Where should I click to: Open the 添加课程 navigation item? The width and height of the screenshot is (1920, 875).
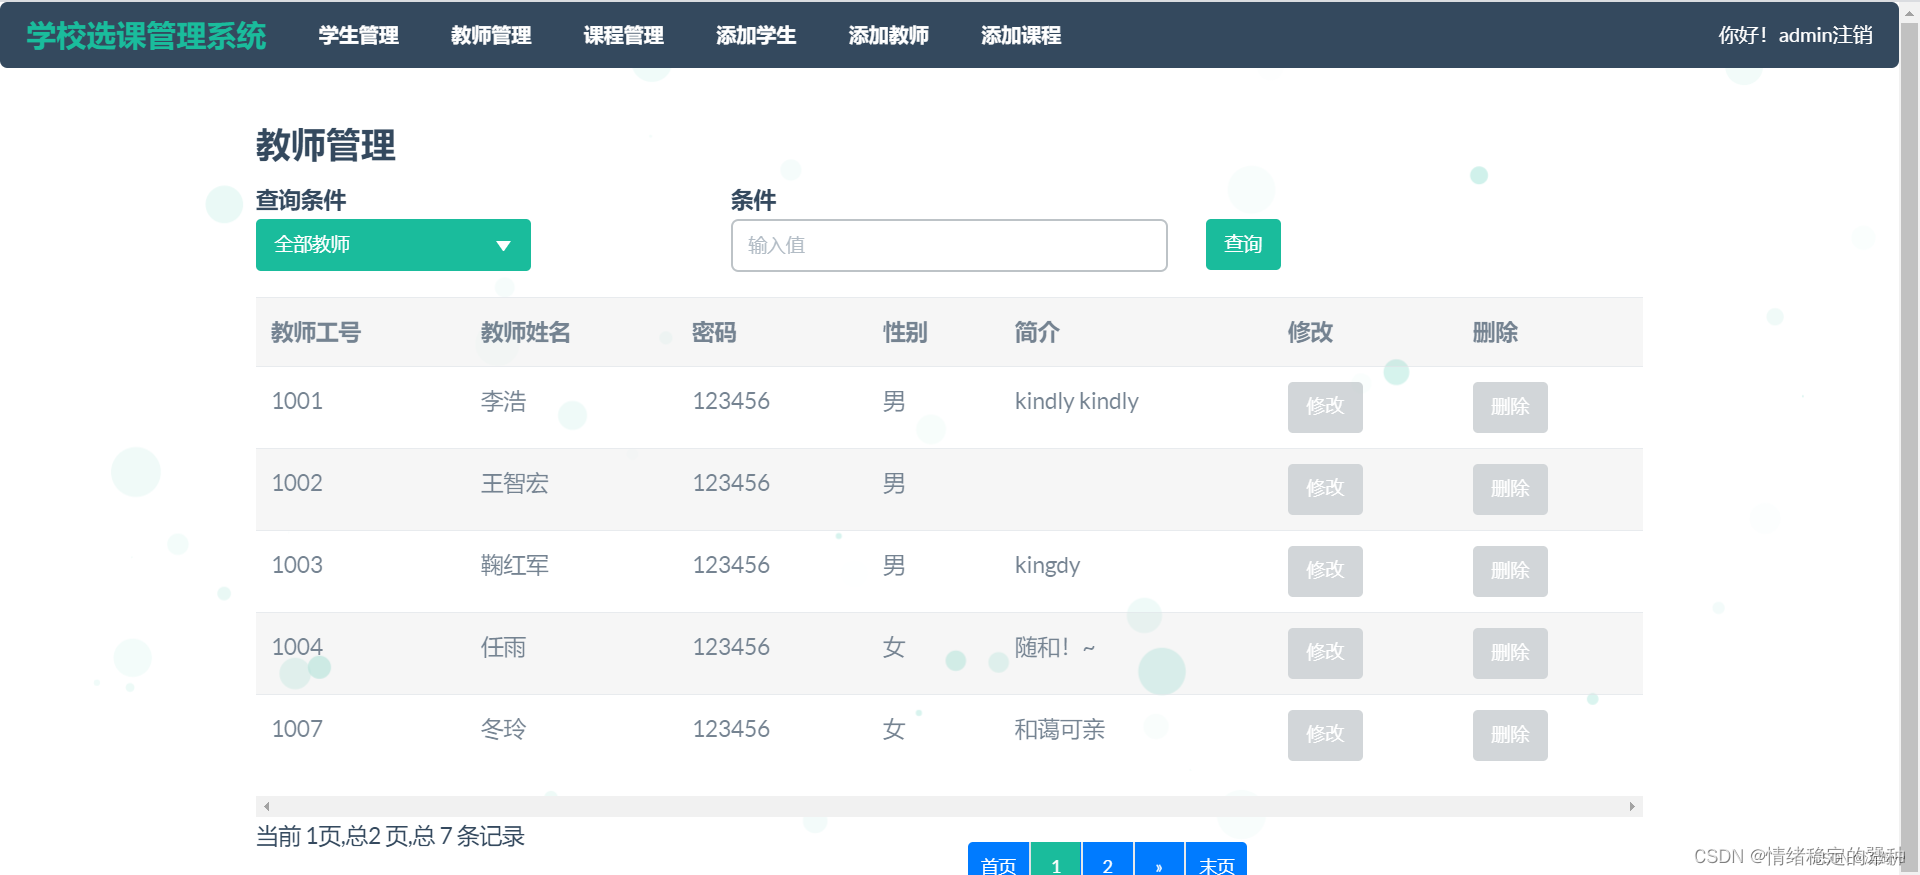[1021, 35]
